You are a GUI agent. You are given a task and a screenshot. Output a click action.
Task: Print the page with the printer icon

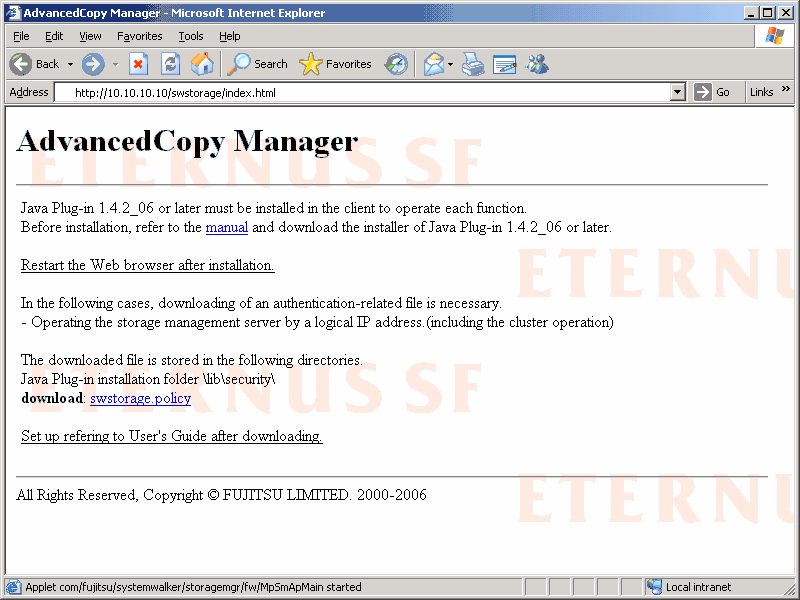point(473,64)
